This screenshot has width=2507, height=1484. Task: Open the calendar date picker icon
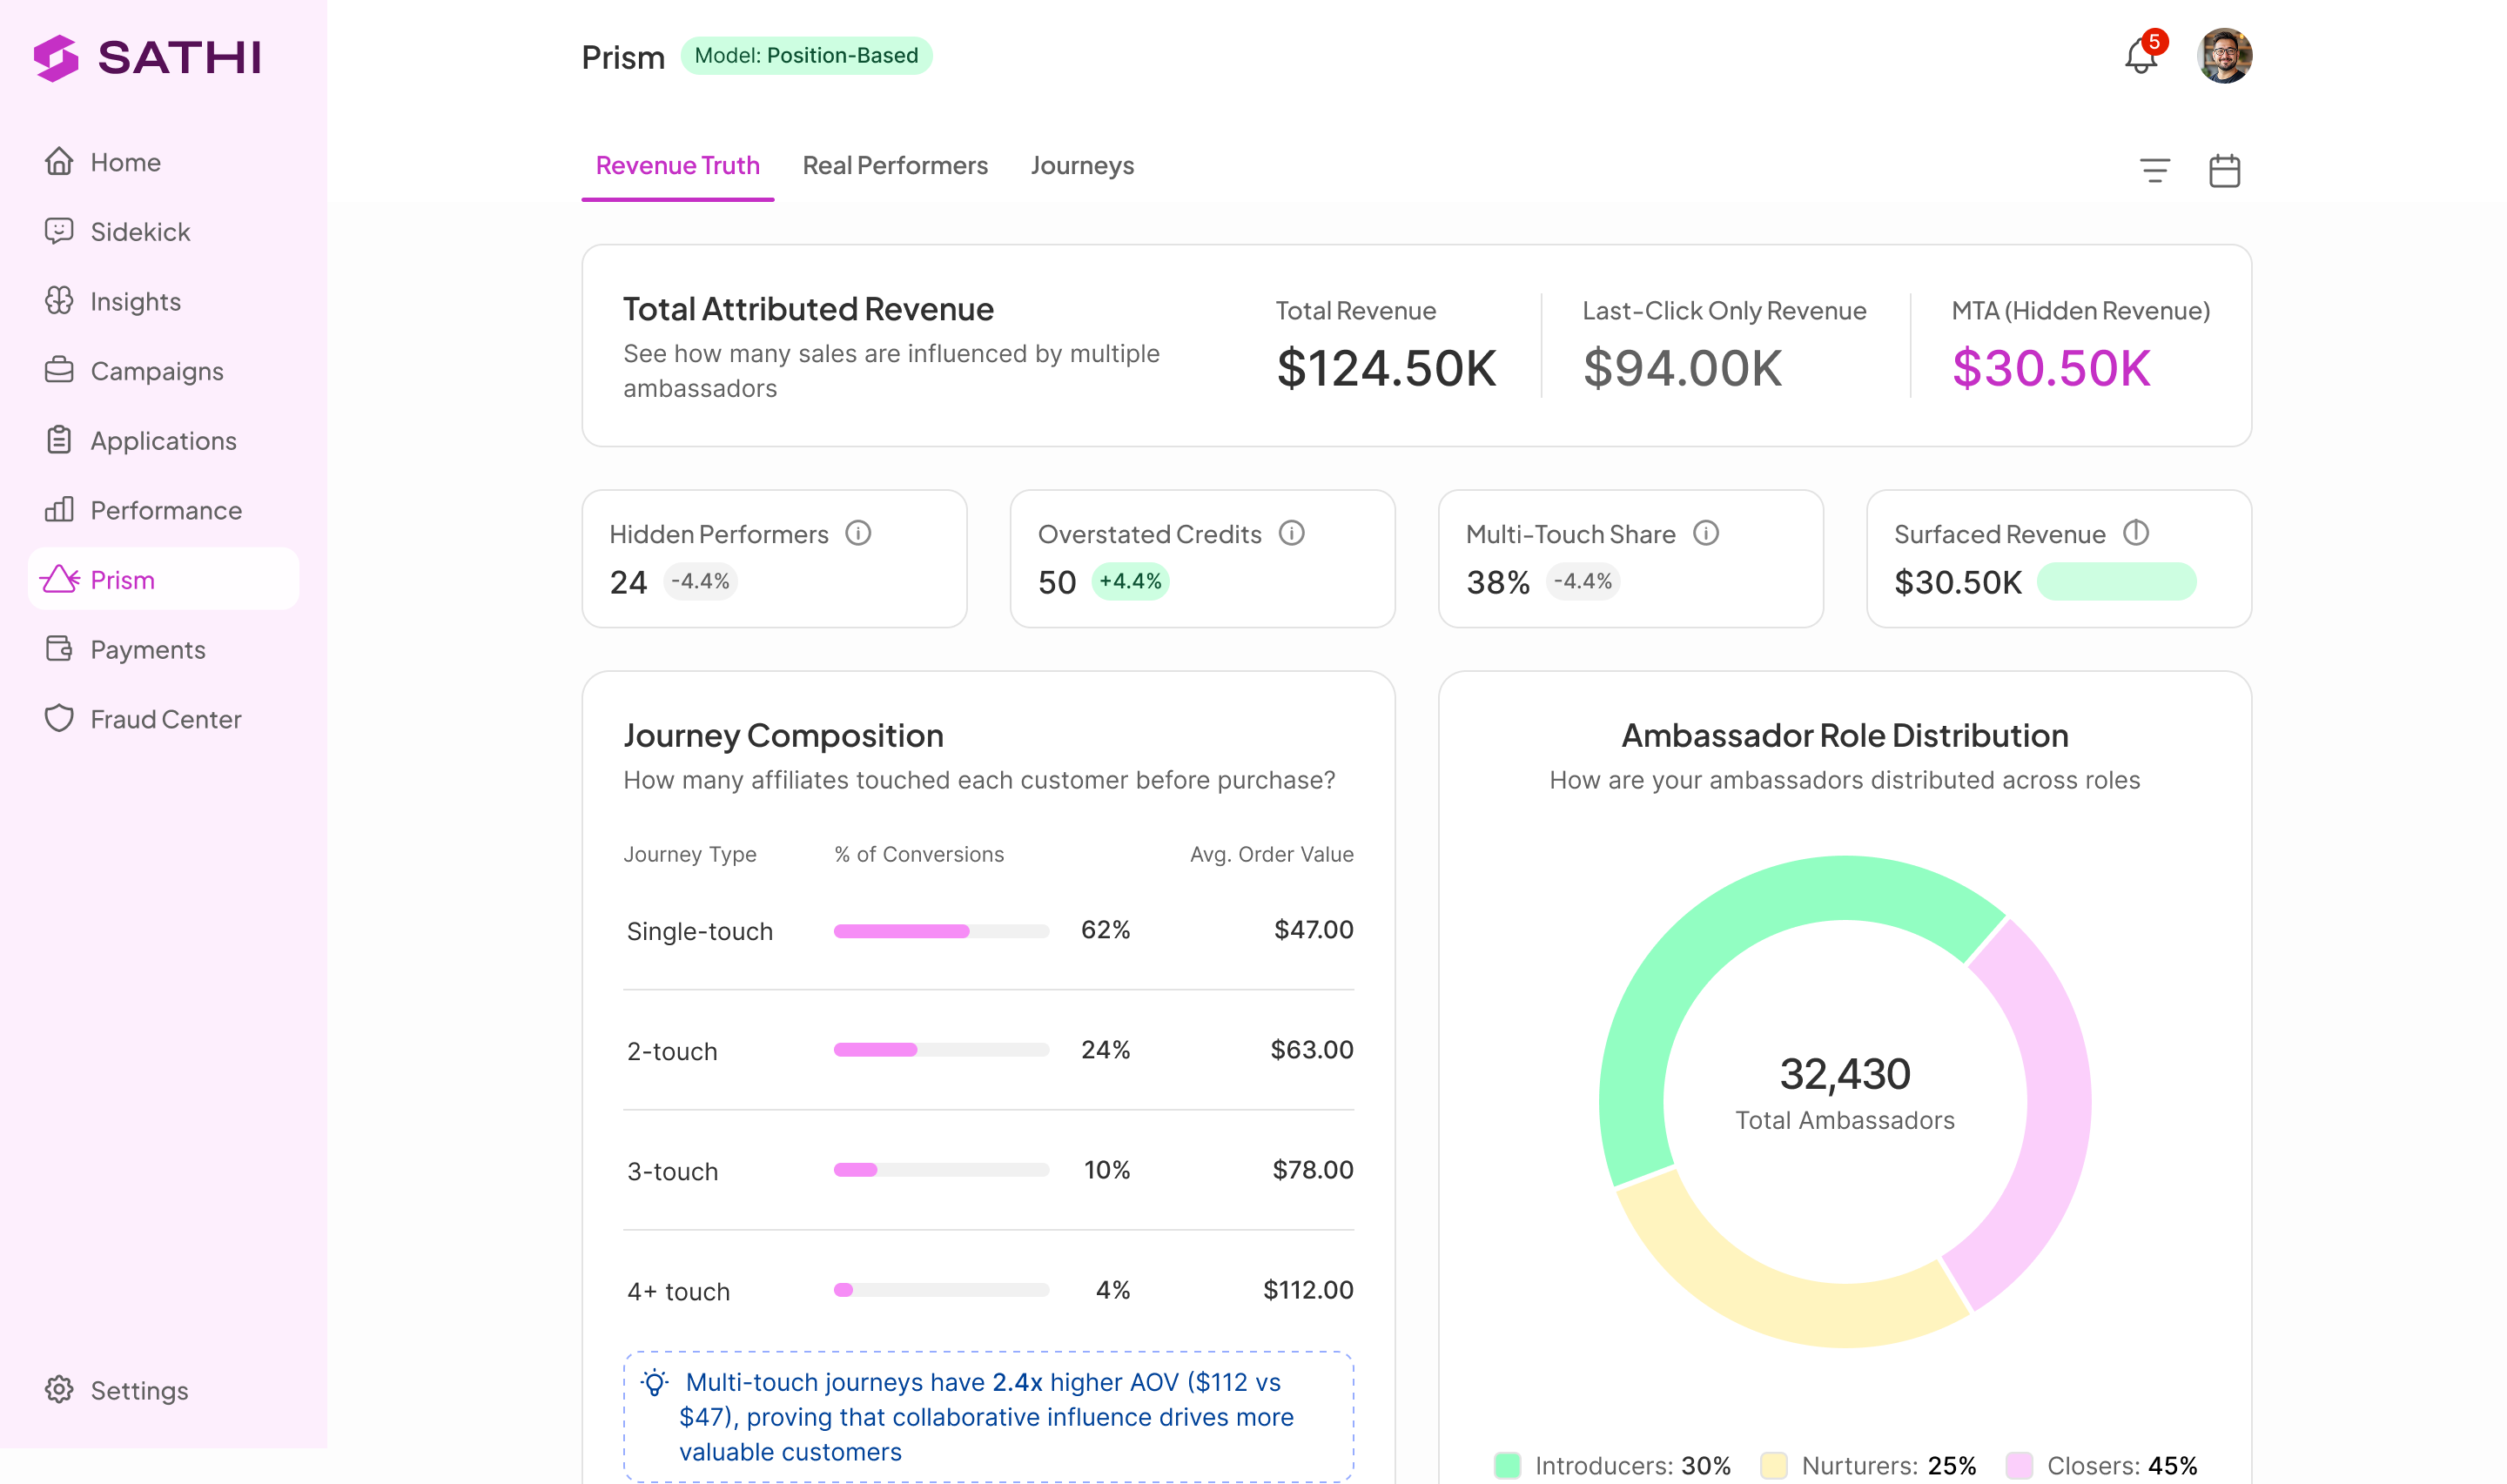pos(2224,171)
